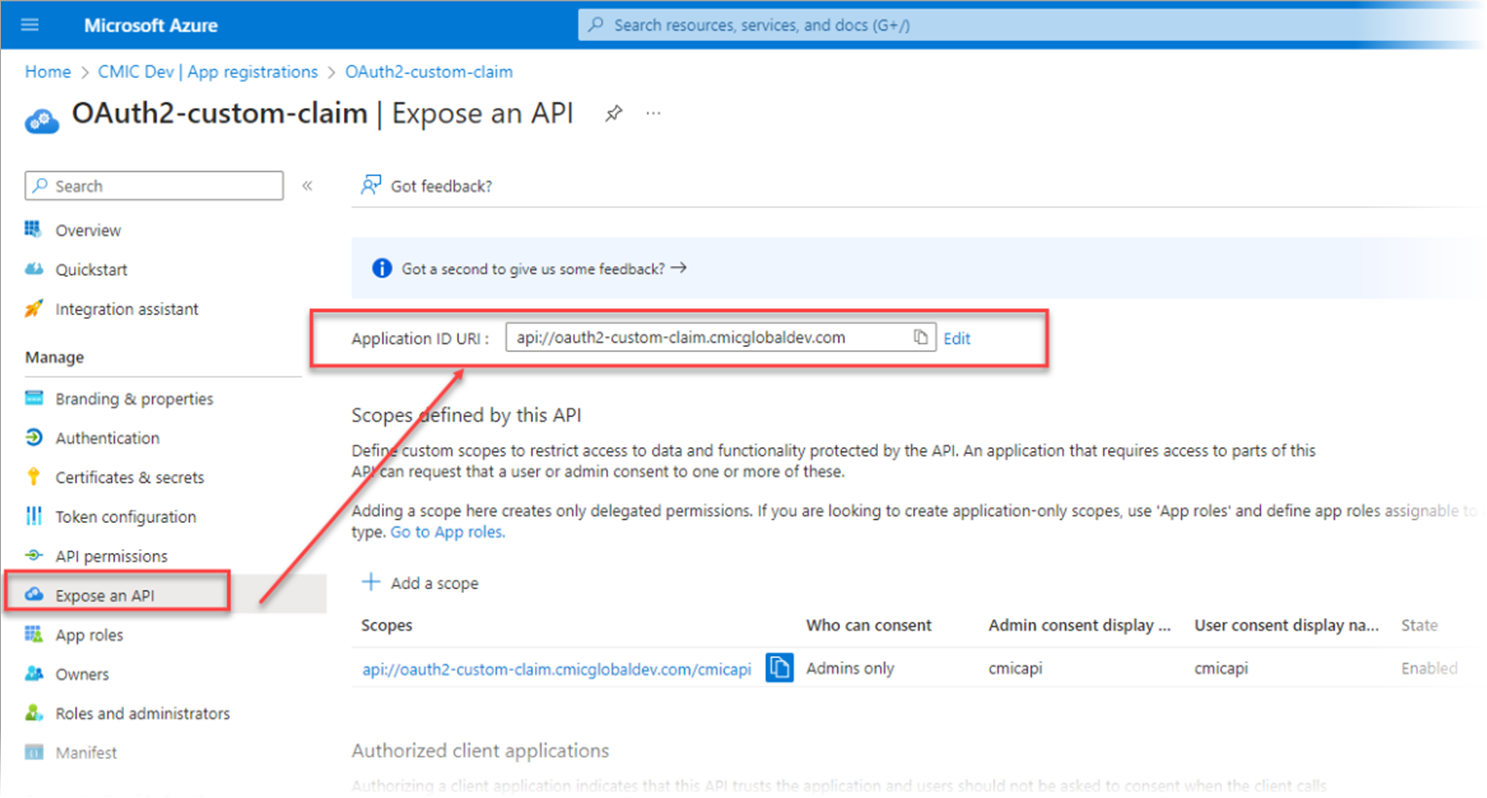
Task: Click the Scopes column header
Action: (387, 625)
